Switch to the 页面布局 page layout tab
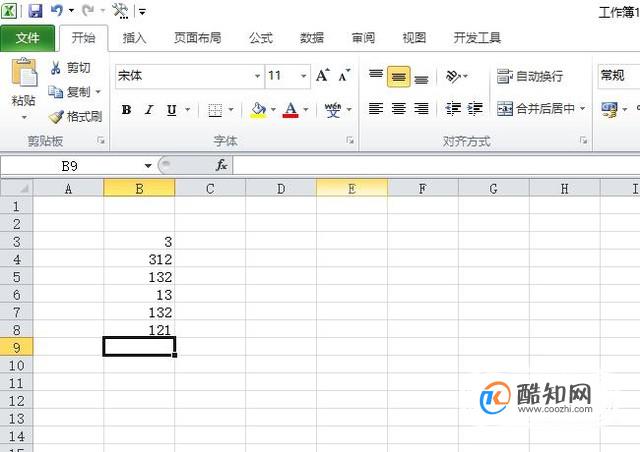 tap(198, 38)
